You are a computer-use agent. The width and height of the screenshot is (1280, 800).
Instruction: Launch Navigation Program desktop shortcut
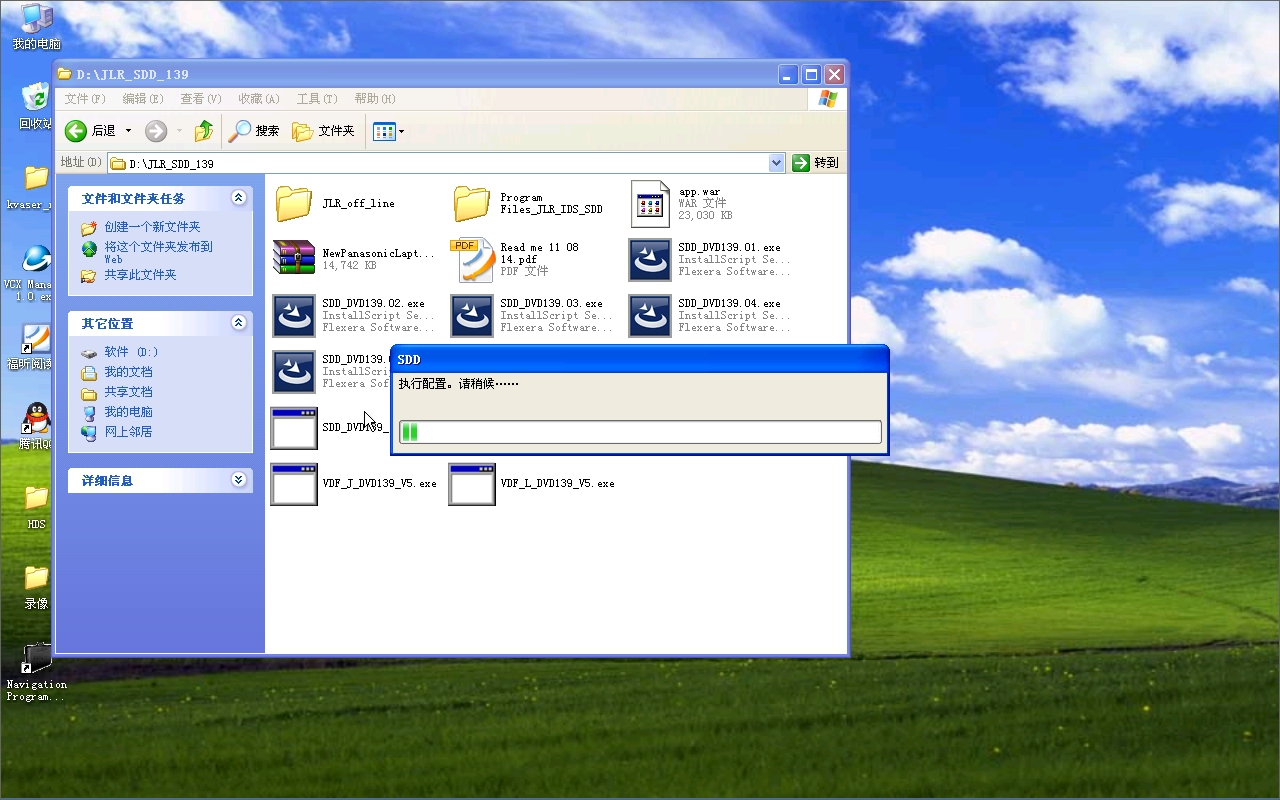point(36,672)
